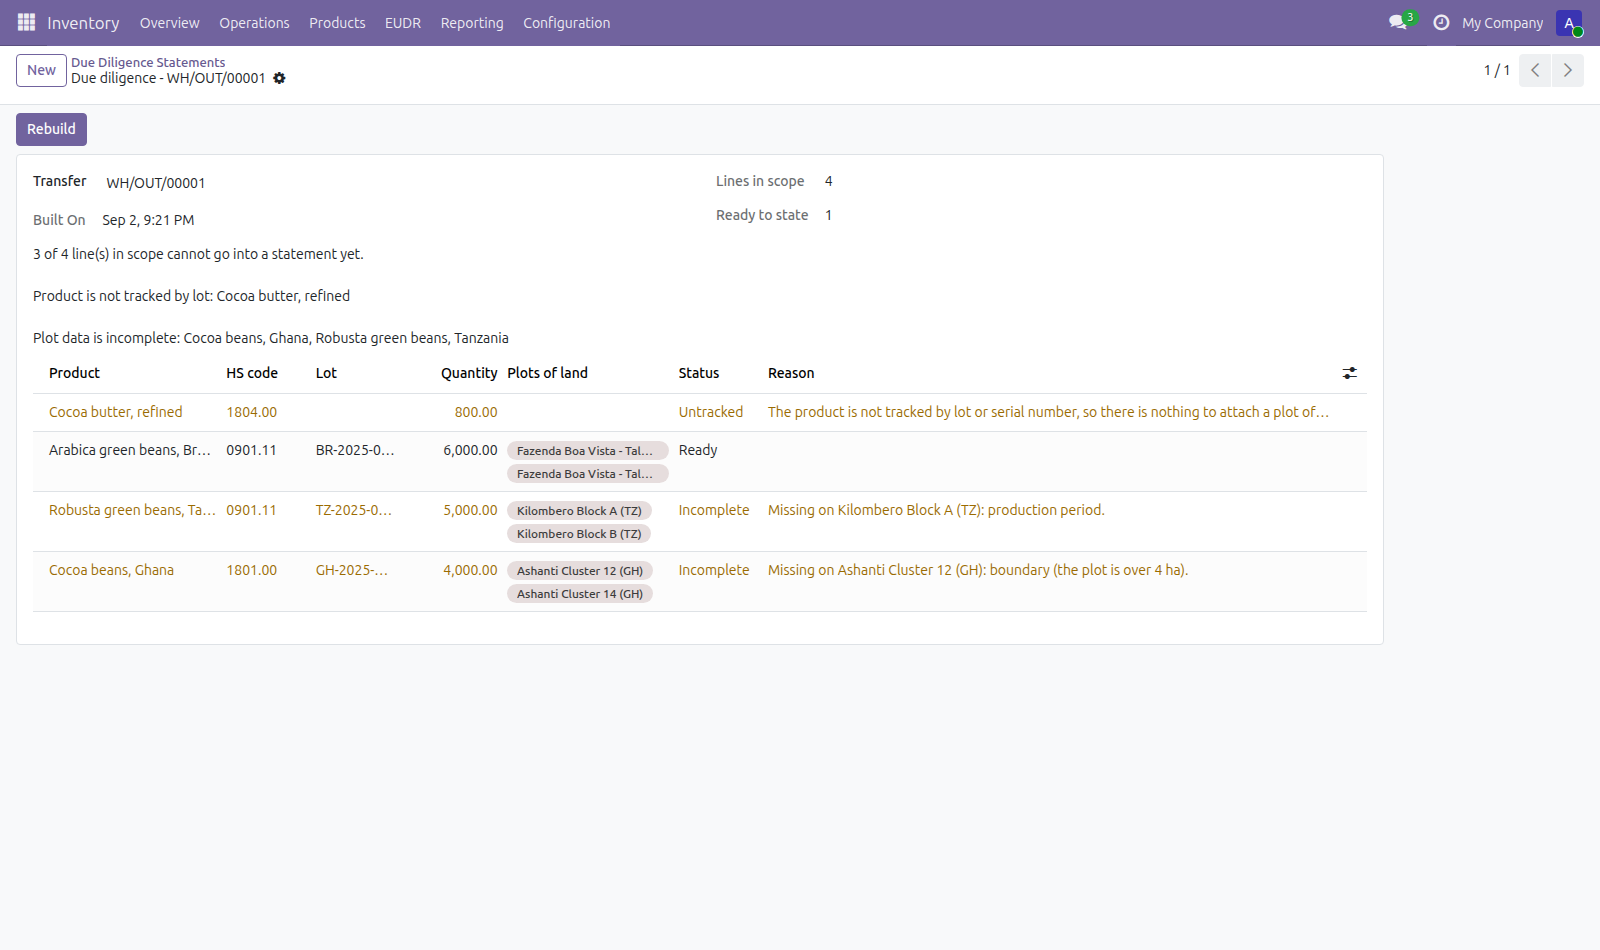
Task: Click the lot BR-2025 cell
Action: (x=355, y=450)
